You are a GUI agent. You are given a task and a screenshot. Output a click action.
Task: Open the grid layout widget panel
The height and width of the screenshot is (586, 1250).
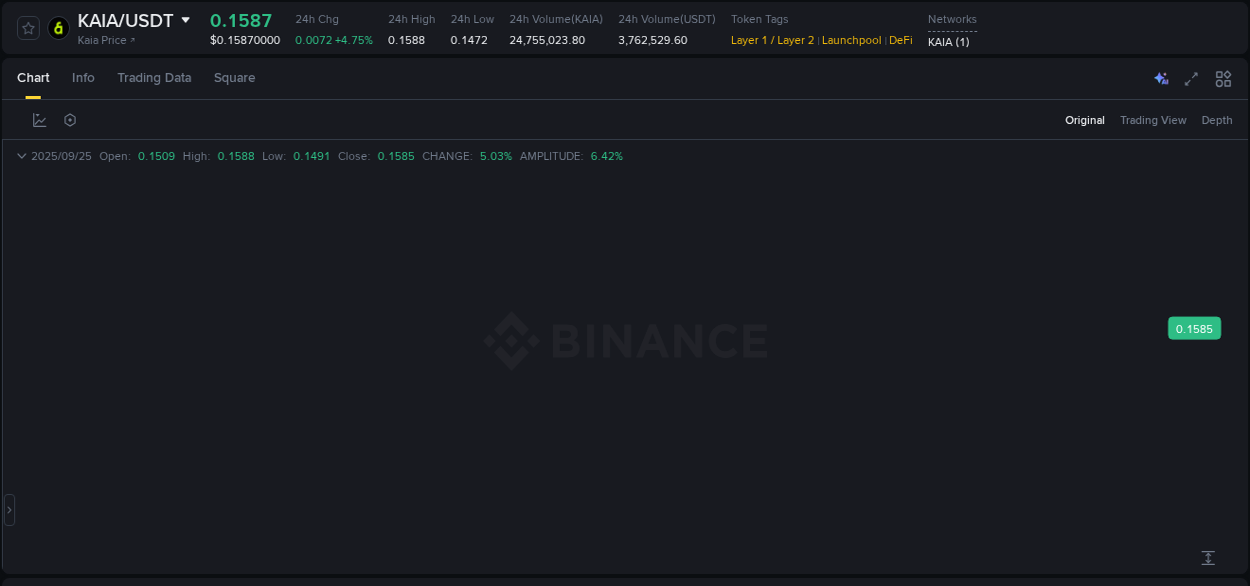pyautogui.click(x=1223, y=78)
